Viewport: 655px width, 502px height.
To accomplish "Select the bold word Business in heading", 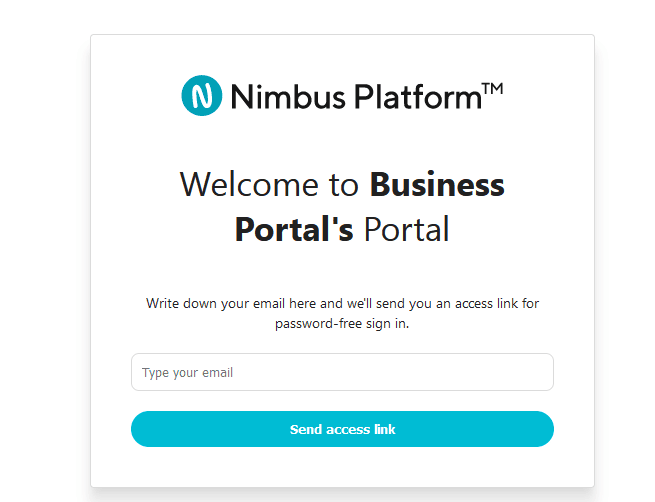I will pos(437,184).
